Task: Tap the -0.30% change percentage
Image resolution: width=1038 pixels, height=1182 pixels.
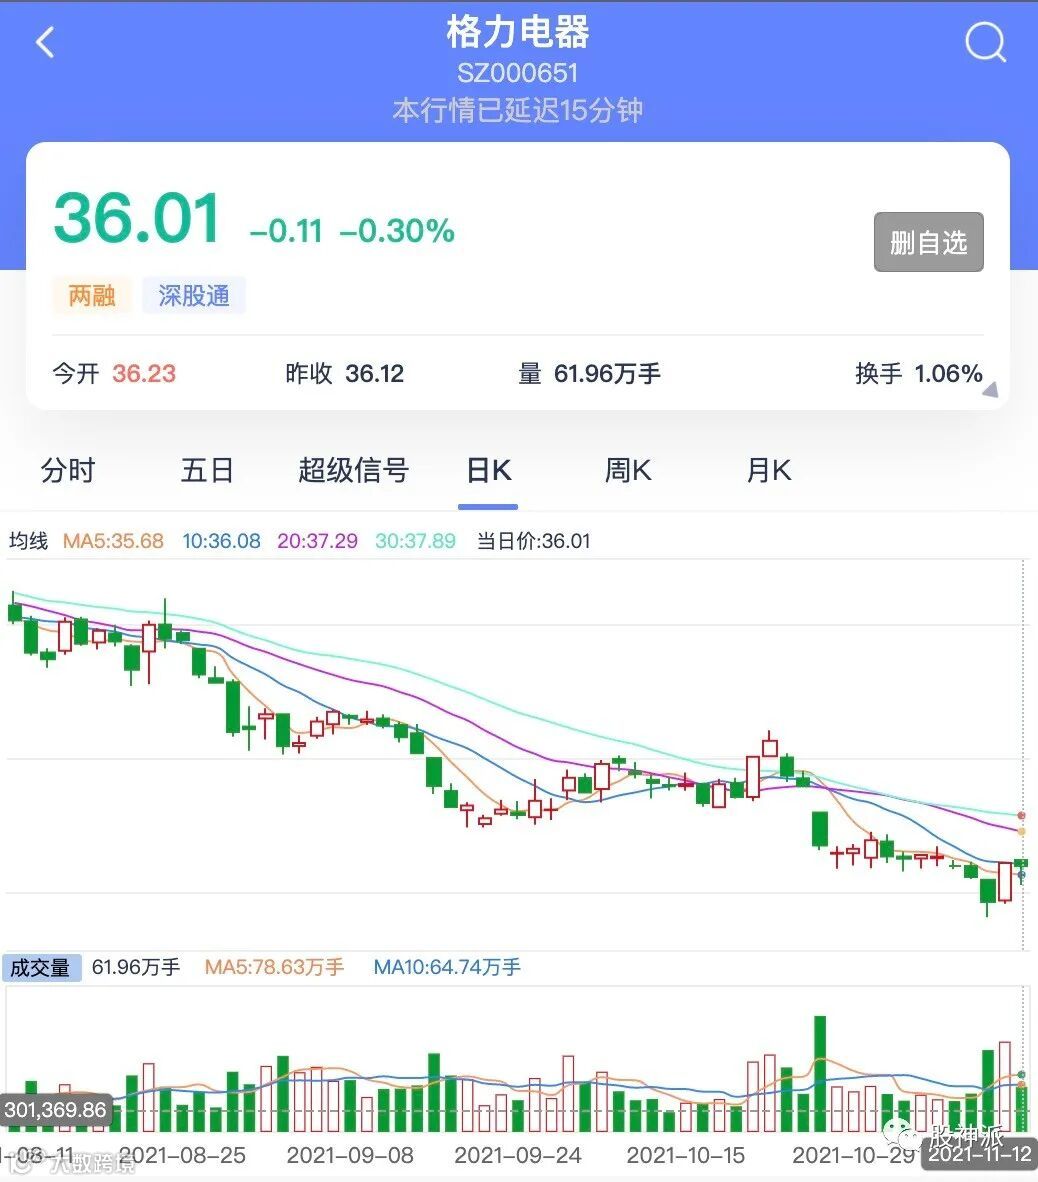Action: point(397,231)
